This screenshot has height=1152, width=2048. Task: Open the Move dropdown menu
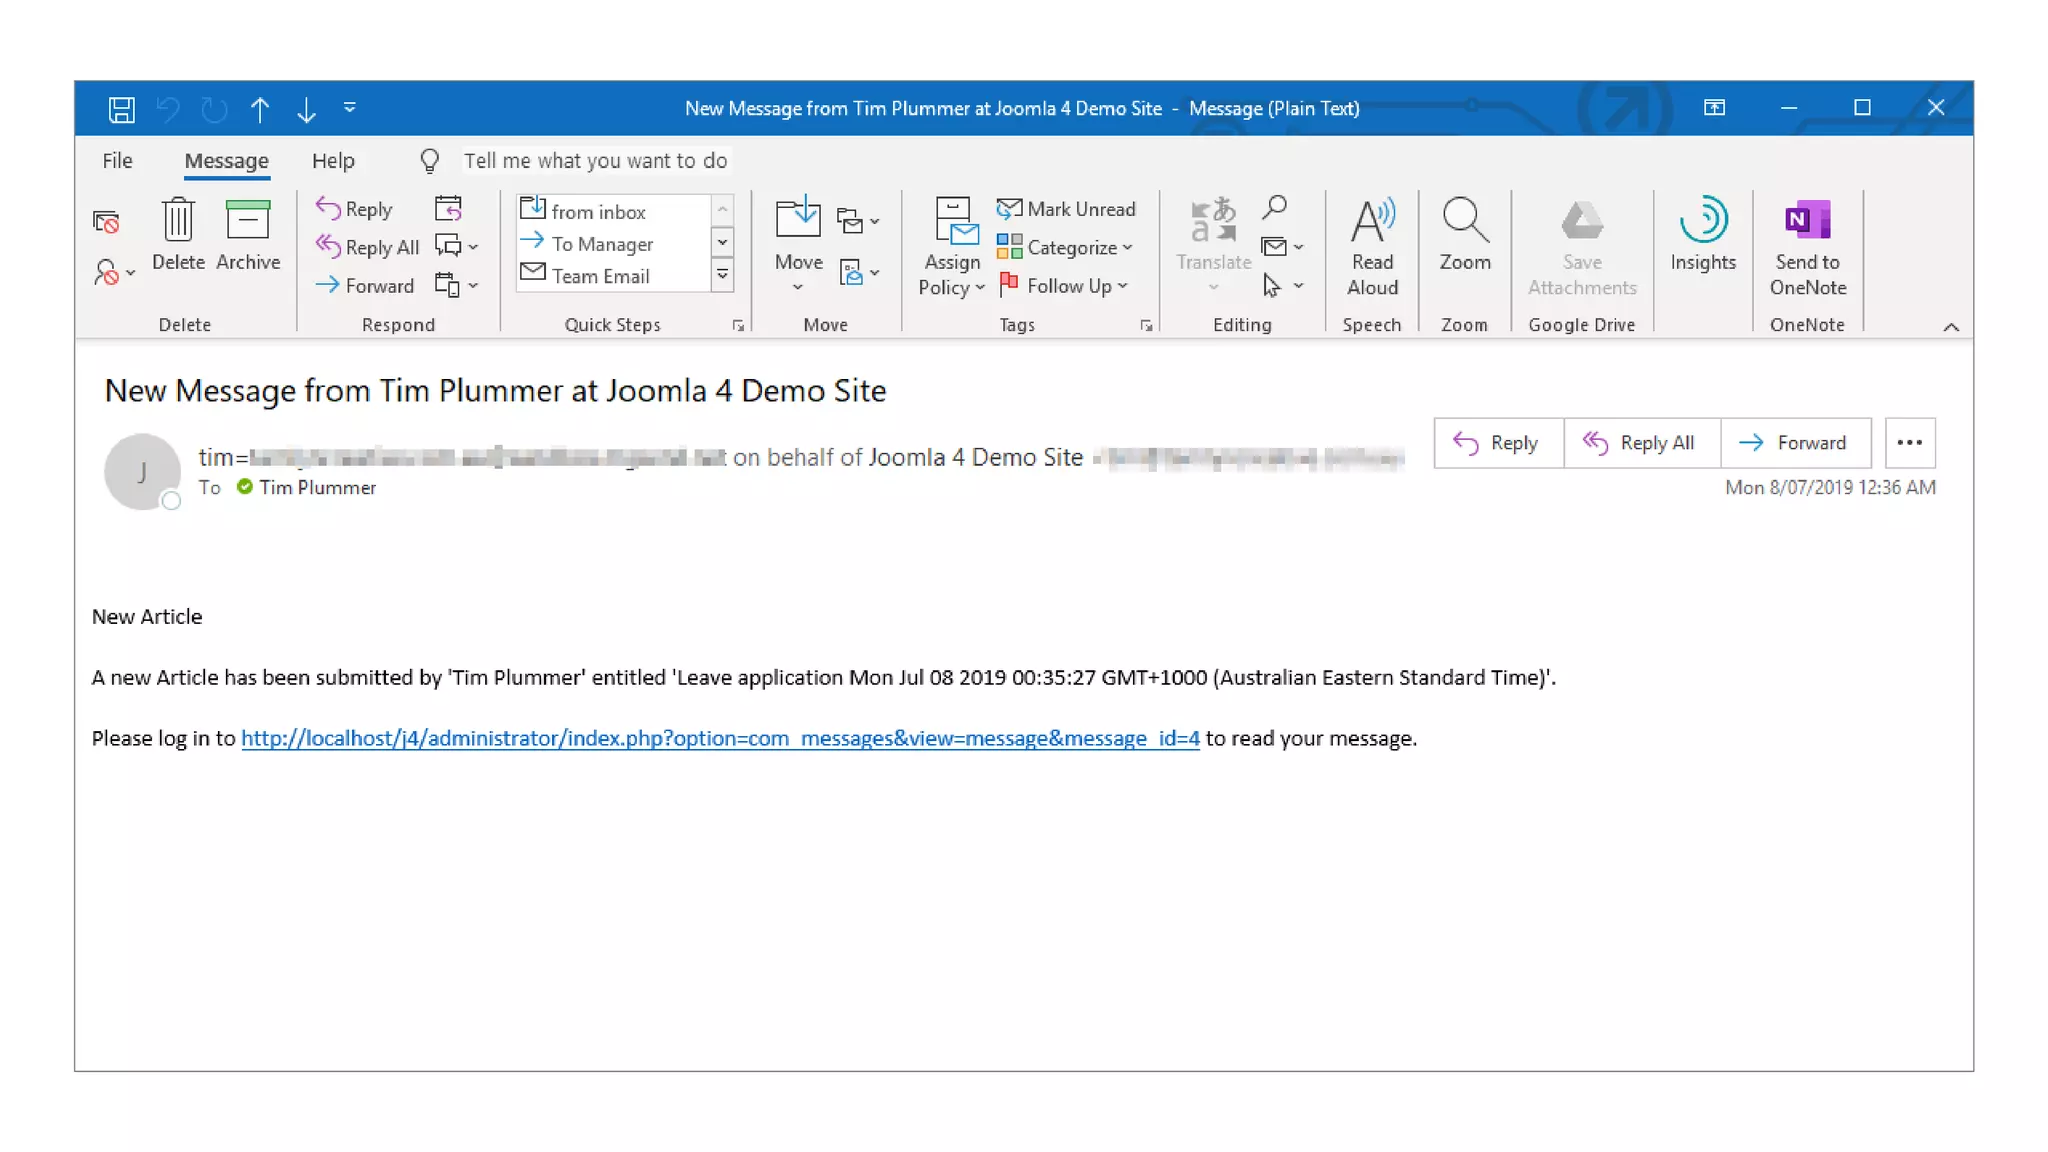798,262
